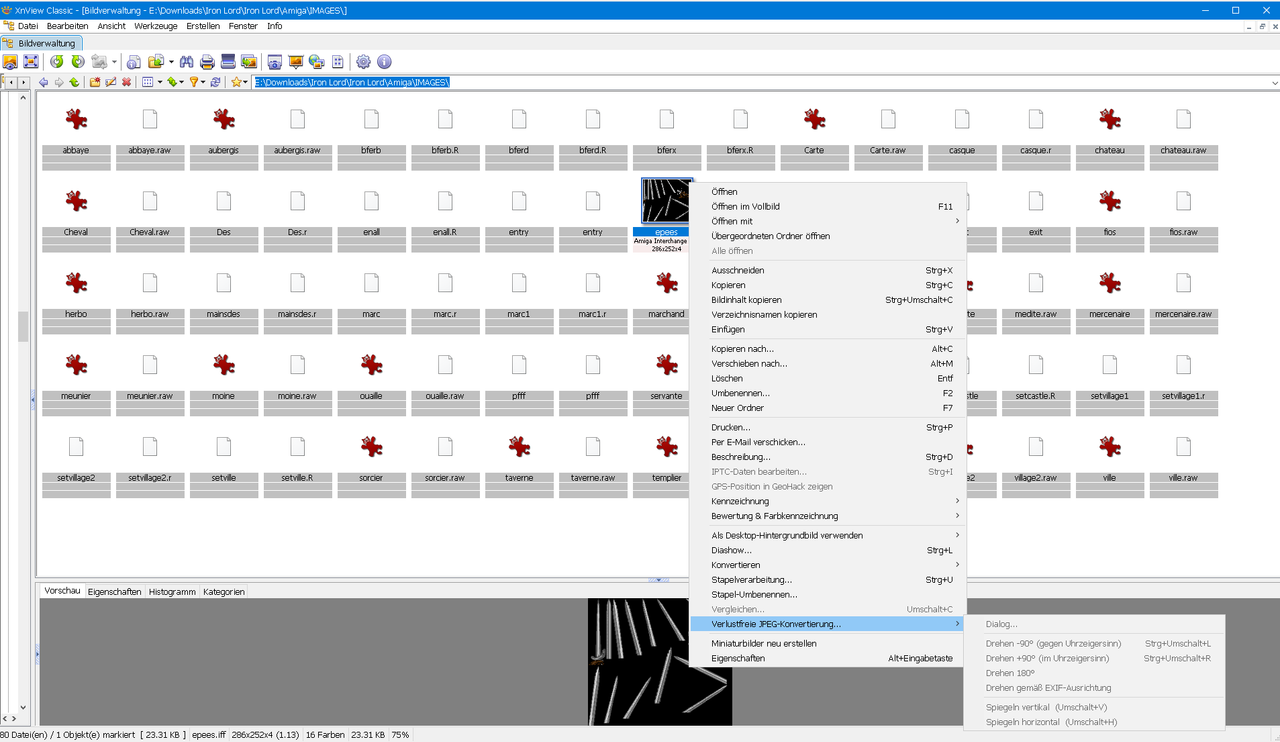The width and height of the screenshot is (1280, 742).
Task: Open the Werkzeuge menu
Action: click(x=156, y=26)
